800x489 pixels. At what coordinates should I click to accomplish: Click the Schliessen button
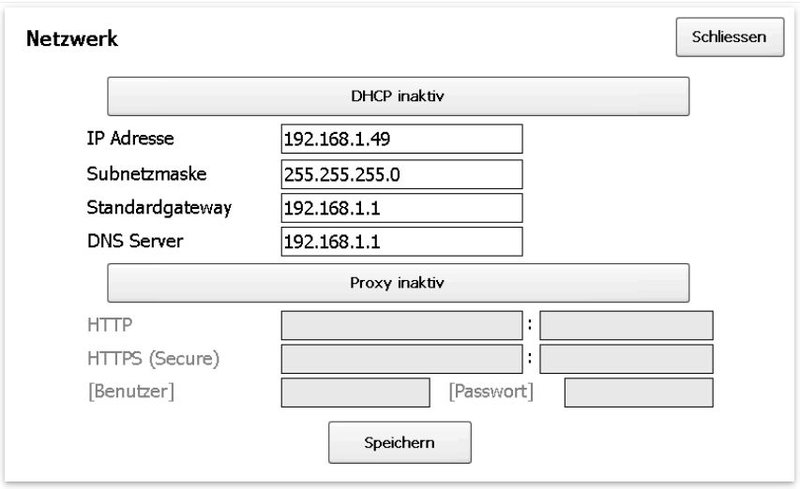coord(730,37)
